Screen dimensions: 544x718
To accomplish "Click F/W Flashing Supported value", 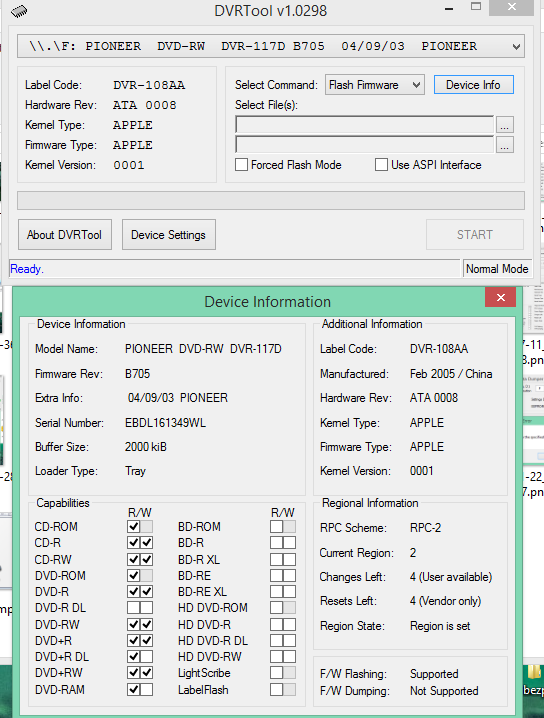I will click(434, 674).
